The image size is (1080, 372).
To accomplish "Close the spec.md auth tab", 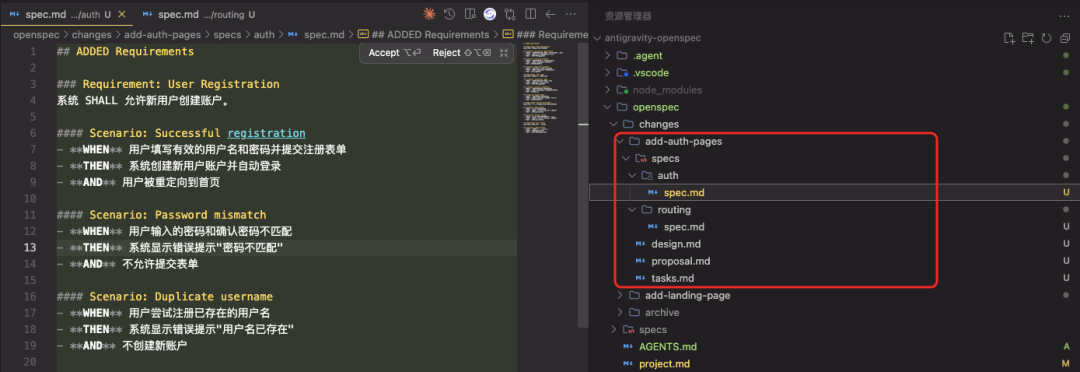I will 122,14.
